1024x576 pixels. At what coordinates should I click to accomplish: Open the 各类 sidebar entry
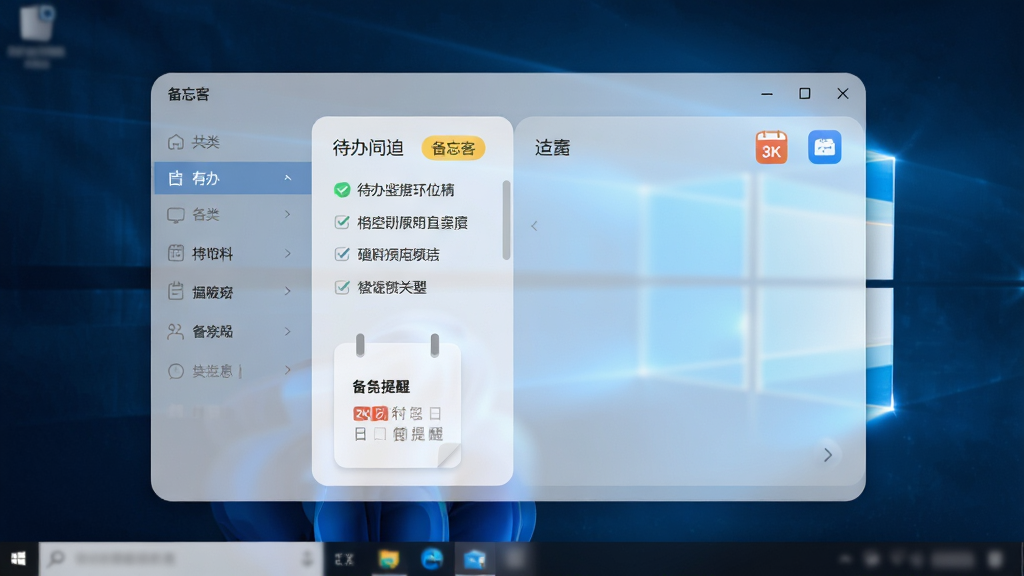tap(232, 215)
